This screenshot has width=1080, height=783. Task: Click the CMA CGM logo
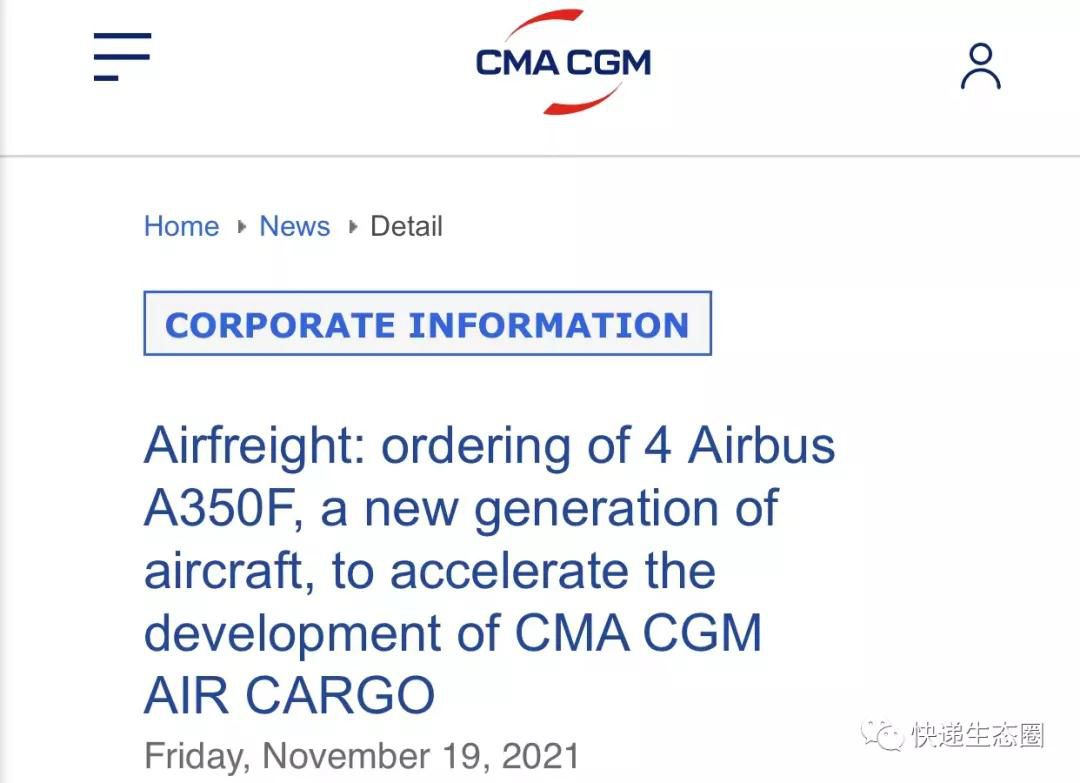point(563,62)
